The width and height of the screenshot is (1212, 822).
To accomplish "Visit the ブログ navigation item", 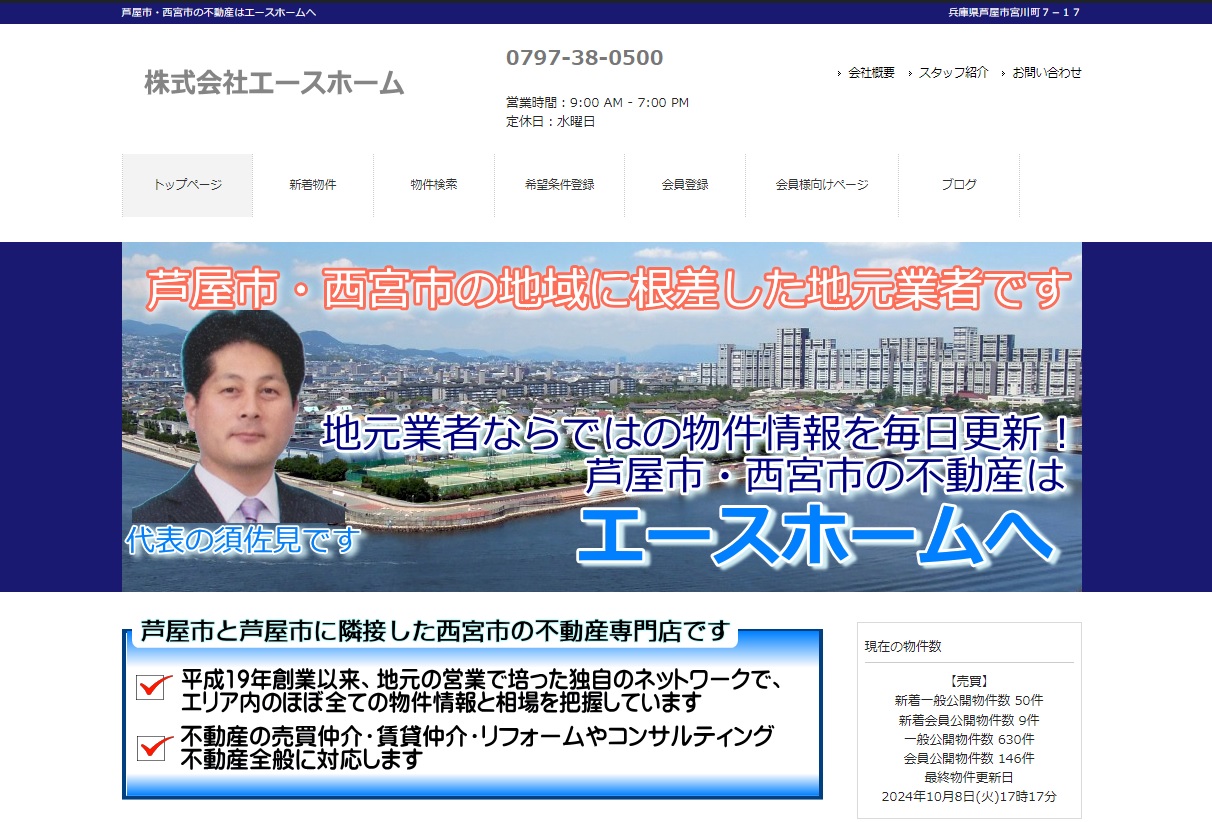I will [x=959, y=185].
